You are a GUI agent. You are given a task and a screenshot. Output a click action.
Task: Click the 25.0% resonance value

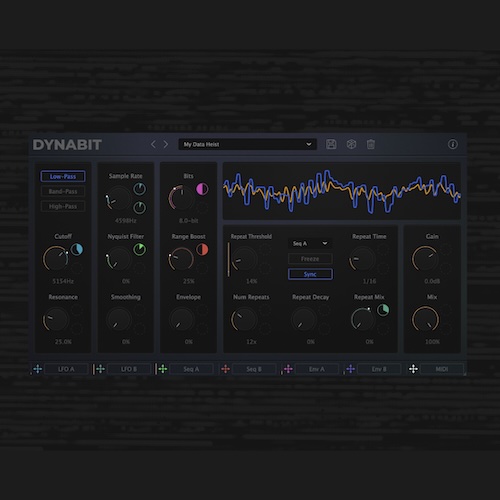click(x=63, y=342)
